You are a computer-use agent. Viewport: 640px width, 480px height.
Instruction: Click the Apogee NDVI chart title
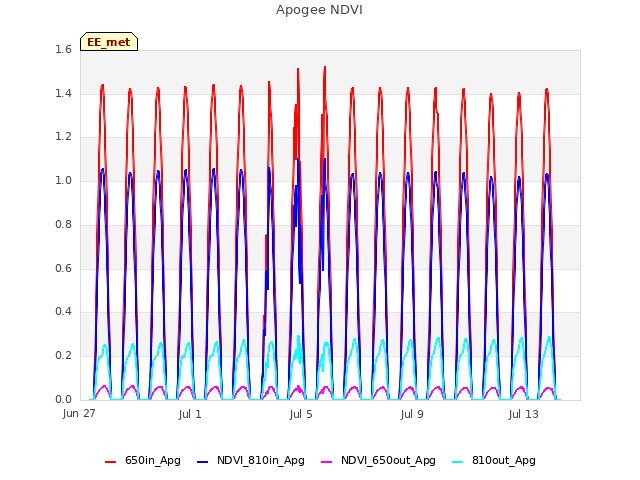tap(319, 10)
